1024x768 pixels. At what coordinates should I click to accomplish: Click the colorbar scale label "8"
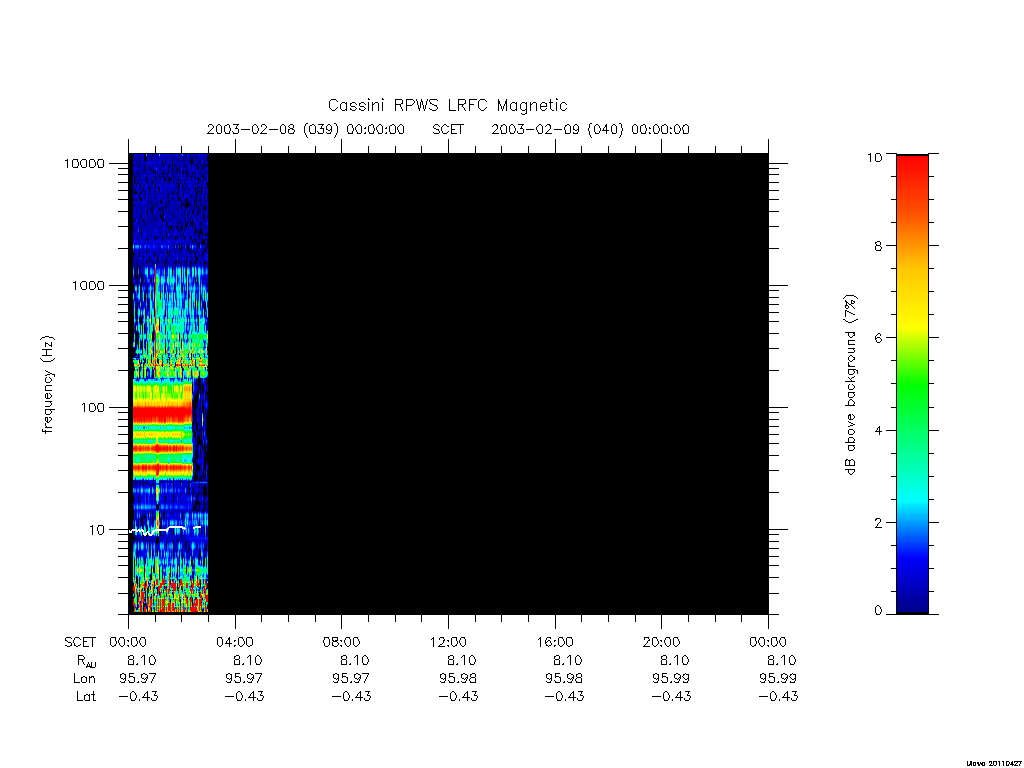878,246
